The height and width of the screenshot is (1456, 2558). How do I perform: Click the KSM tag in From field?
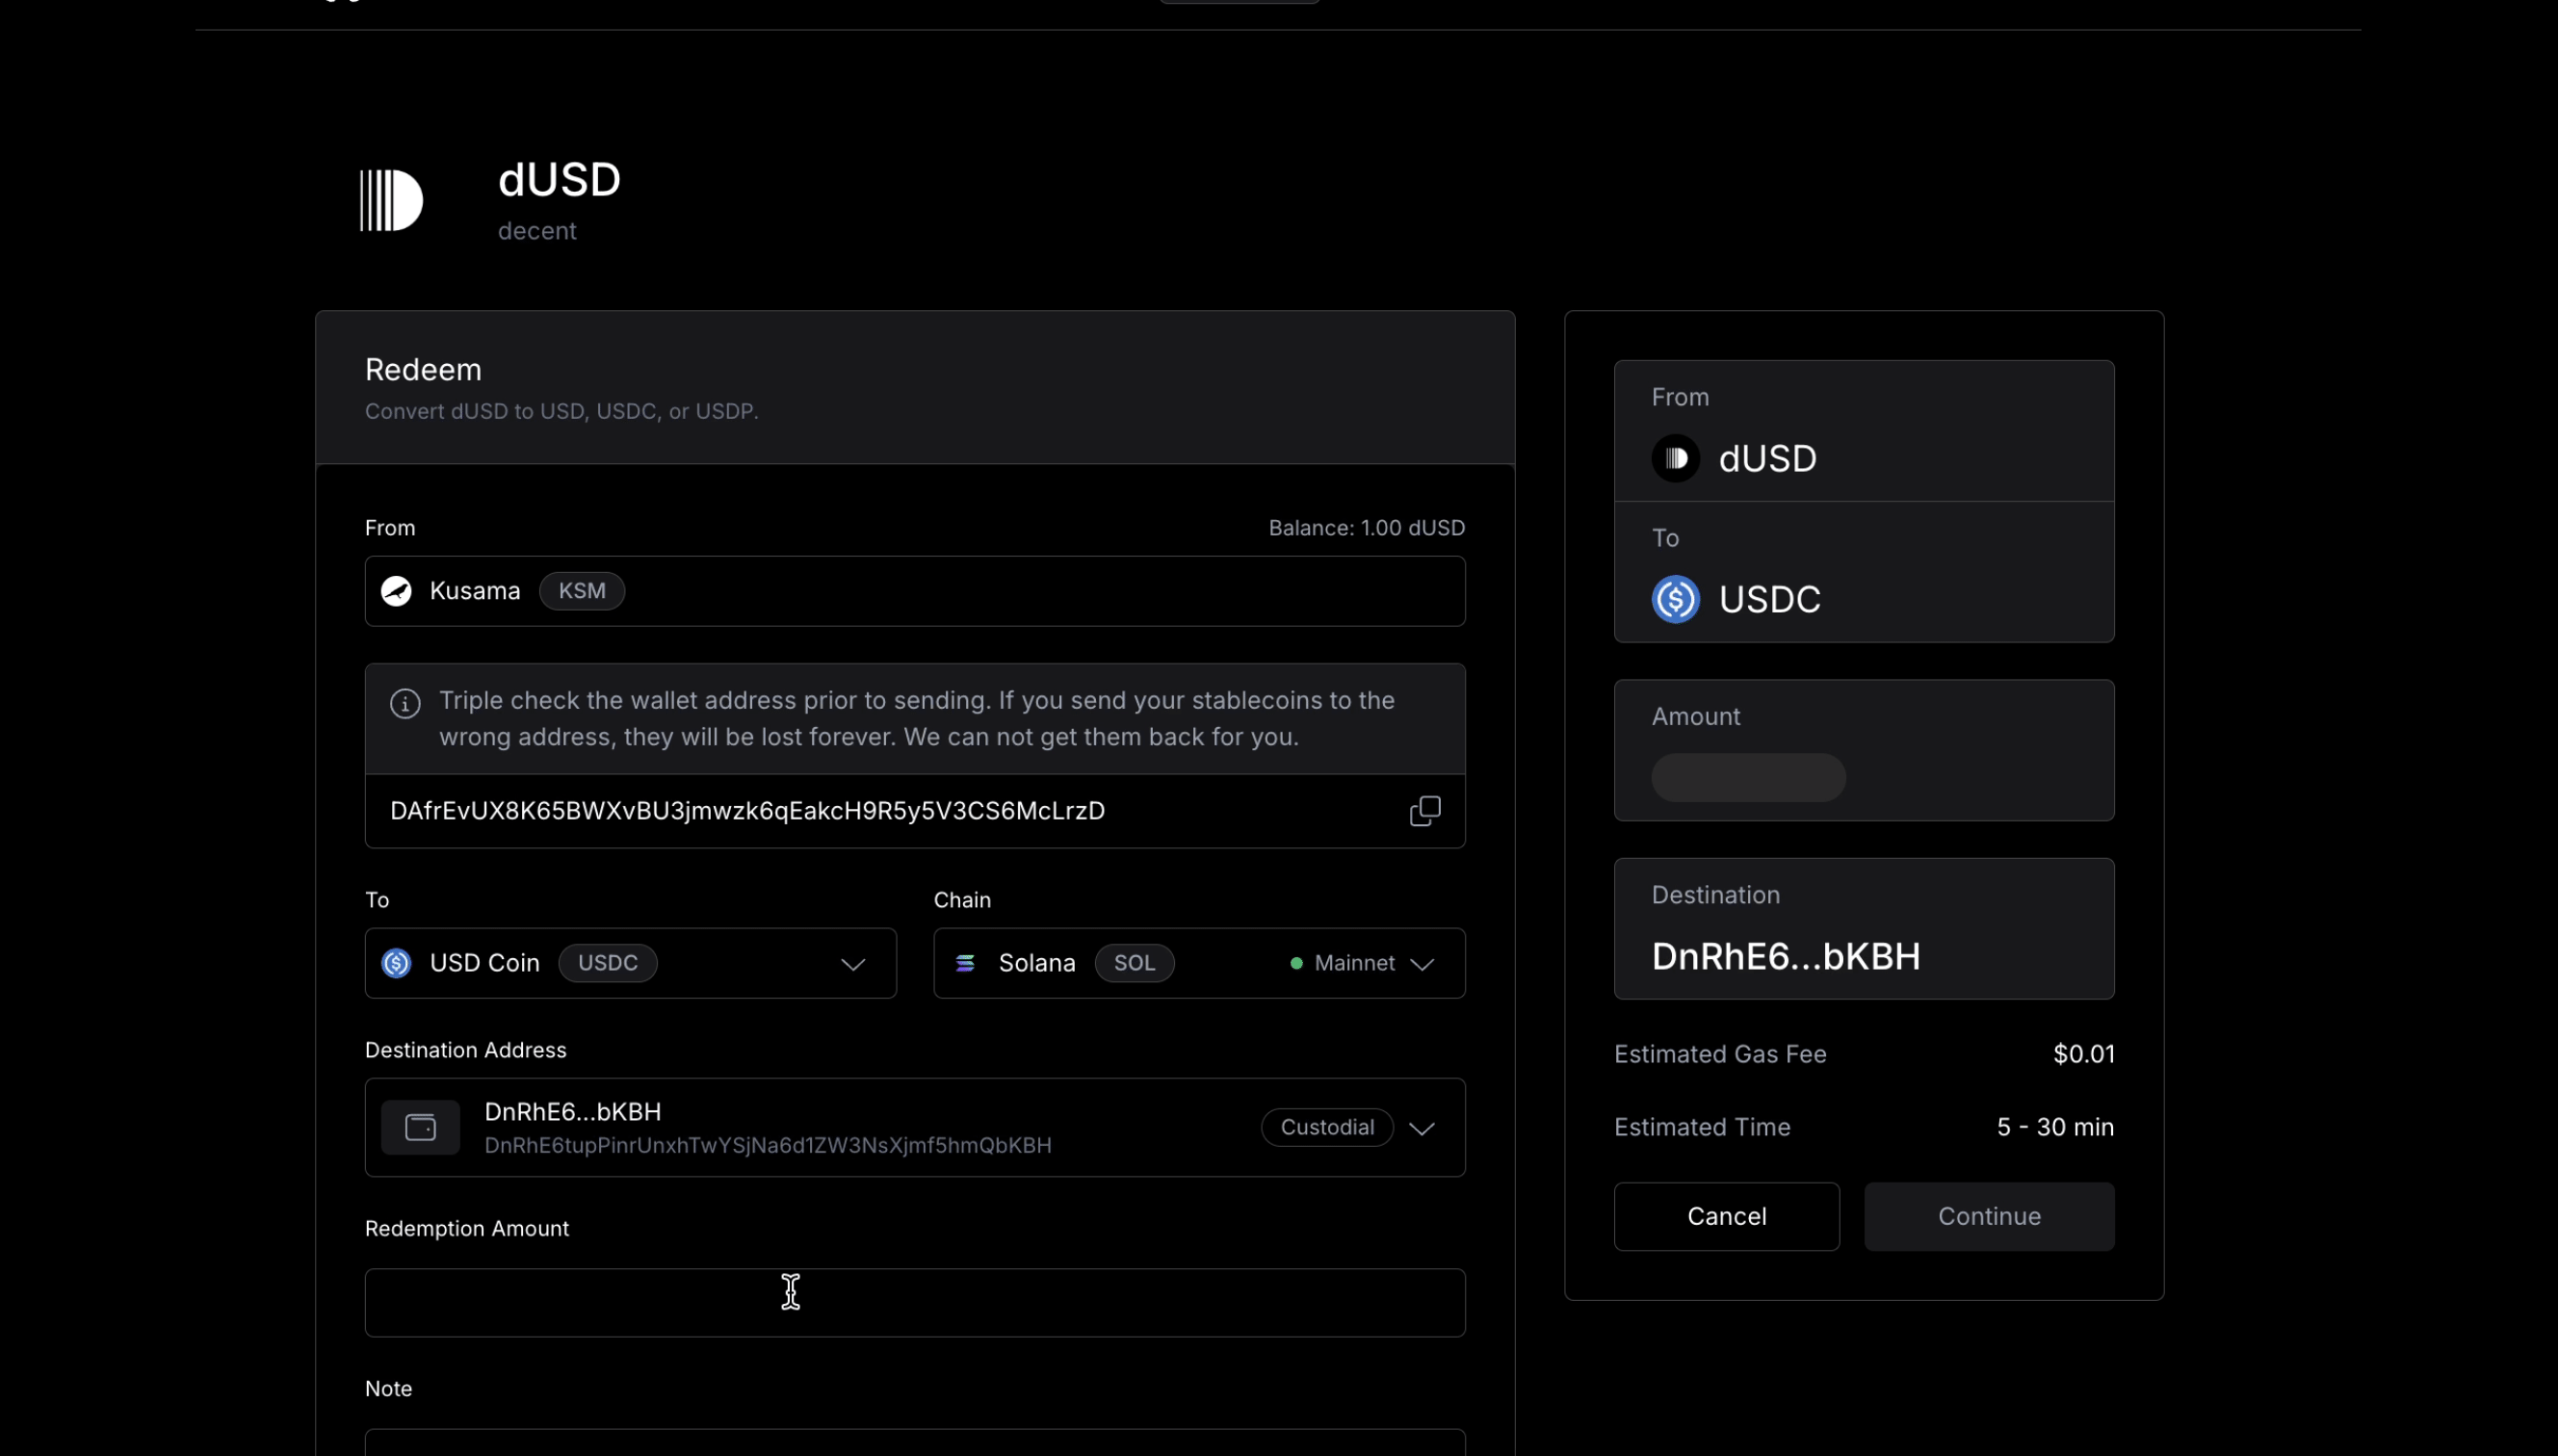(x=581, y=591)
